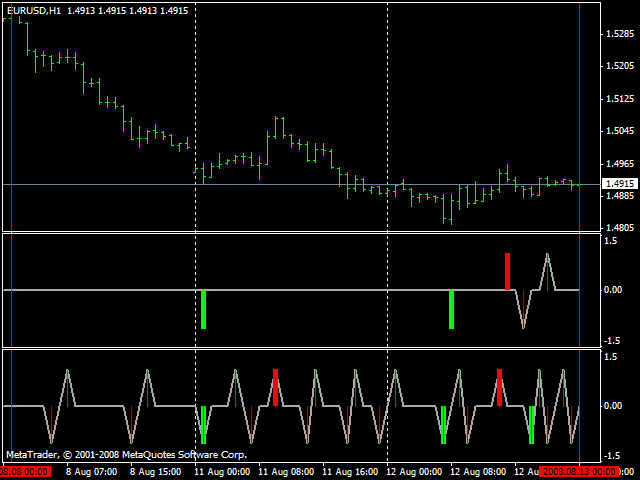Click time label 8 Aug 07:00
Image resolution: width=640 pixels, height=480 pixels.
[x=91, y=472]
